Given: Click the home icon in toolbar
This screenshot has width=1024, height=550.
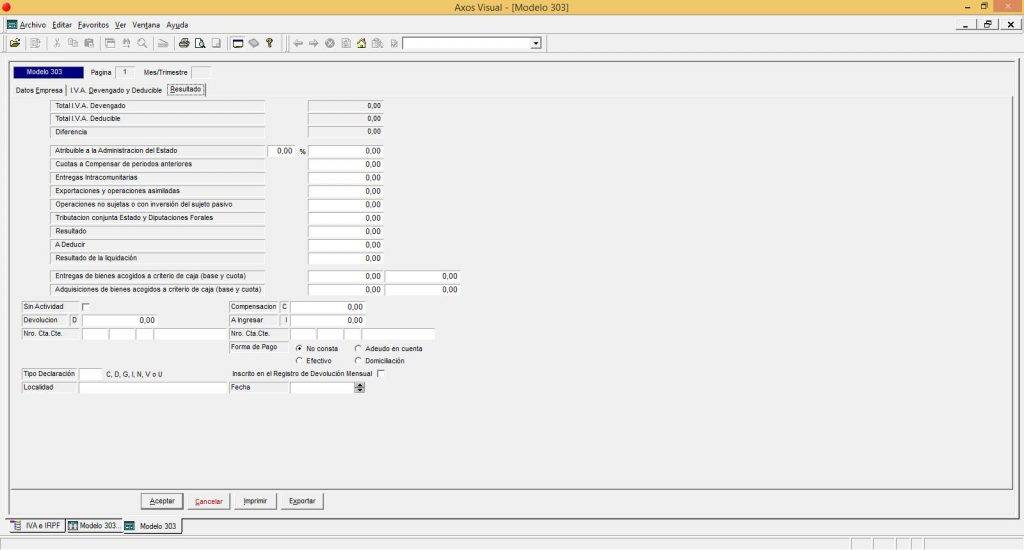Looking at the screenshot, I should [362, 43].
